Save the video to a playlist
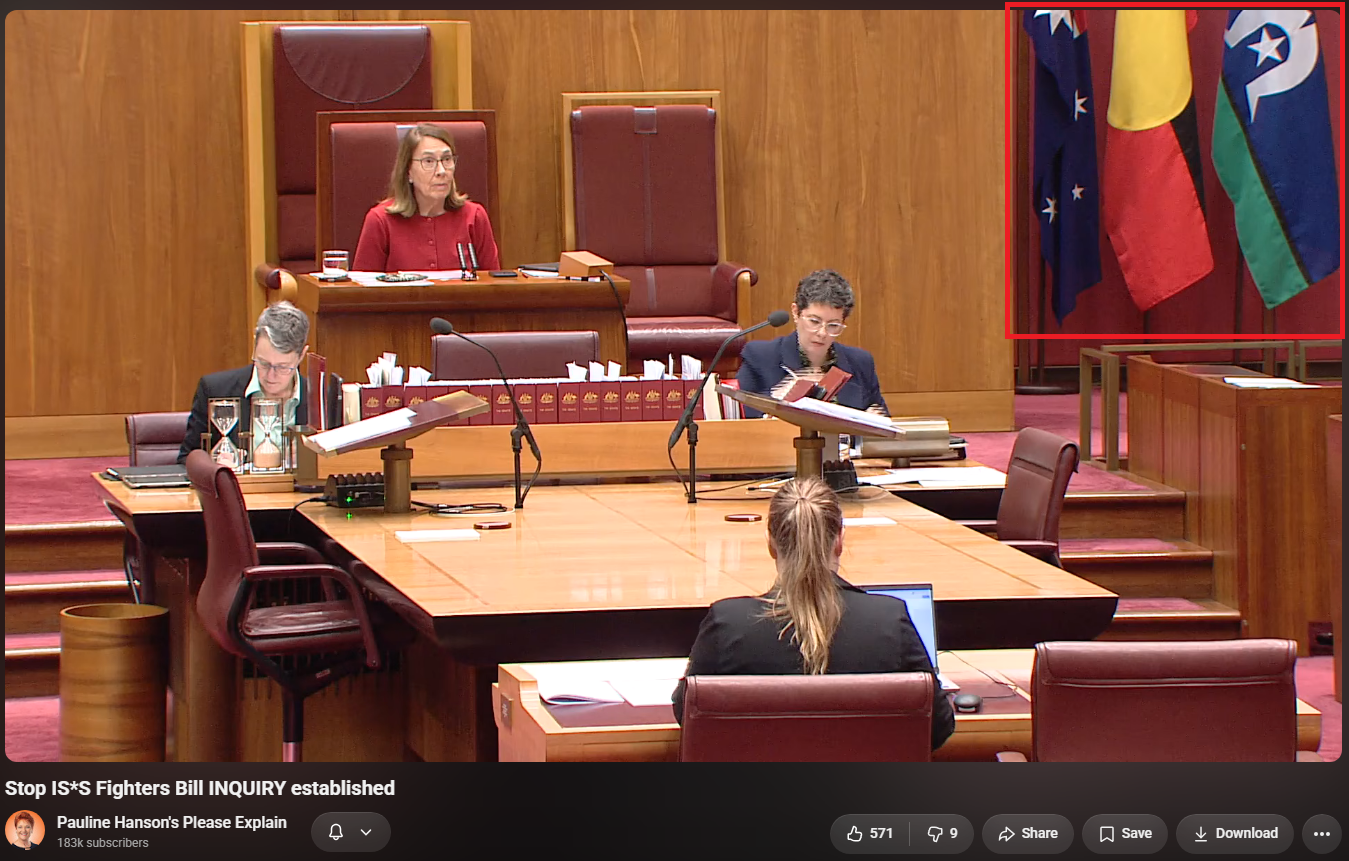 pos(1125,833)
